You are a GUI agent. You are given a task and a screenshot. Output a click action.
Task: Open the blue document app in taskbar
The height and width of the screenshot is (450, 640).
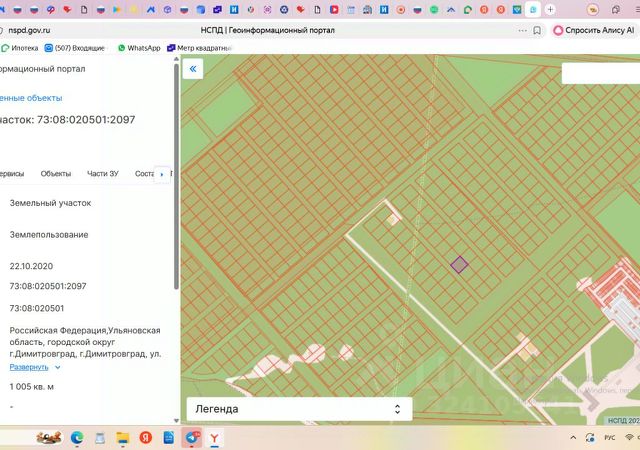pos(168,438)
